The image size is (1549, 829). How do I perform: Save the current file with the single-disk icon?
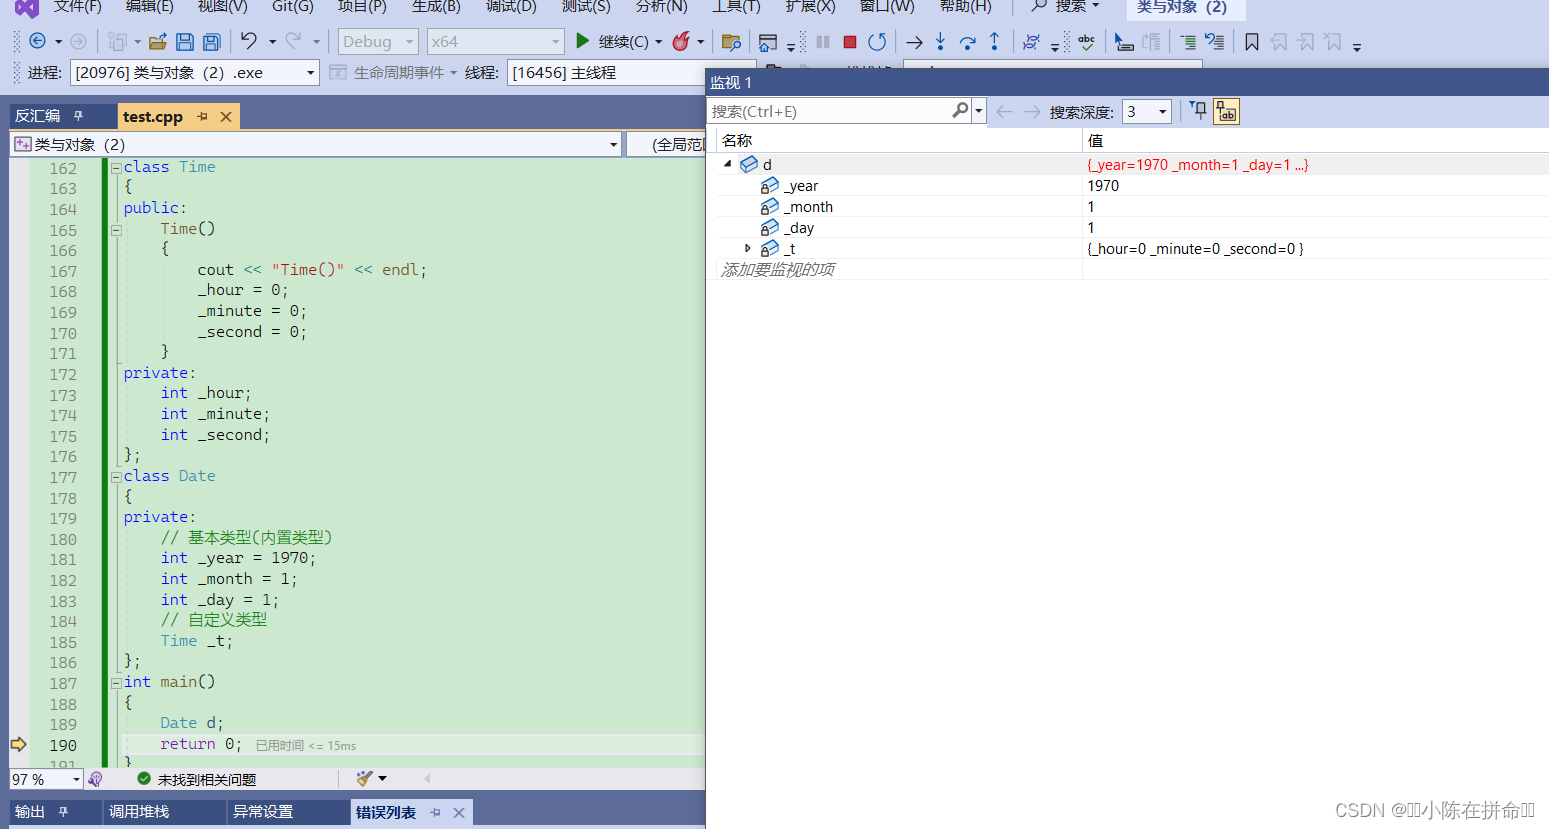pyautogui.click(x=185, y=41)
